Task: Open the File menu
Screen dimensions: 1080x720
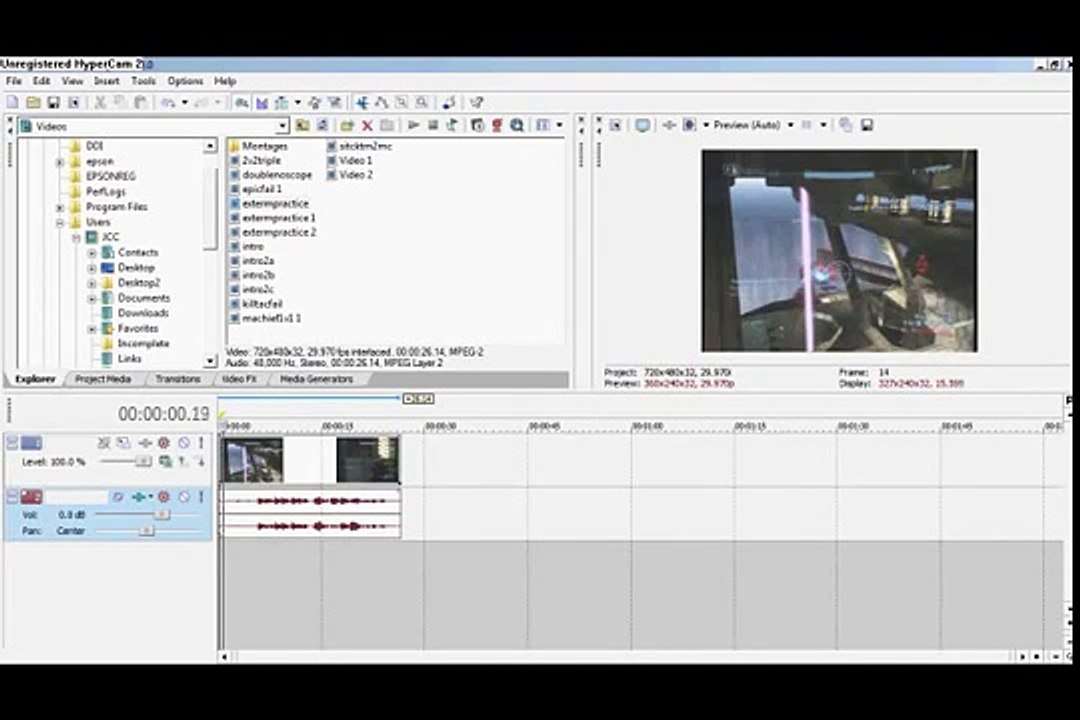Action: pyautogui.click(x=14, y=81)
